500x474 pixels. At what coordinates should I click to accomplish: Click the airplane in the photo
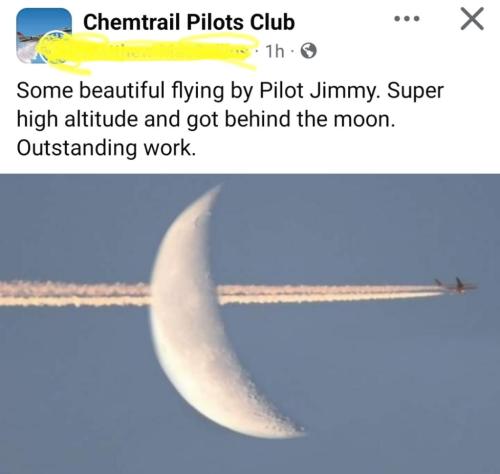[x=456, y=286]
